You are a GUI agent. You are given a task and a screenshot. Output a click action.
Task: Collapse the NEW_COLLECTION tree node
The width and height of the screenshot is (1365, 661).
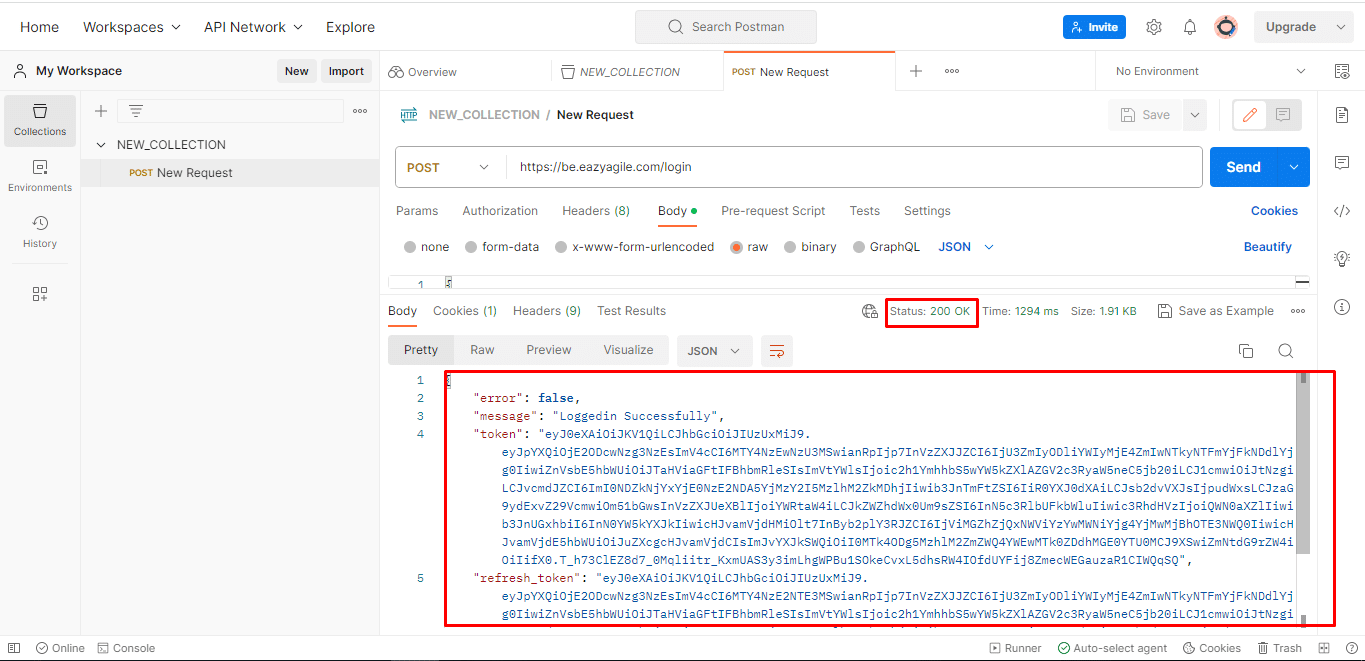pos(101,145)
